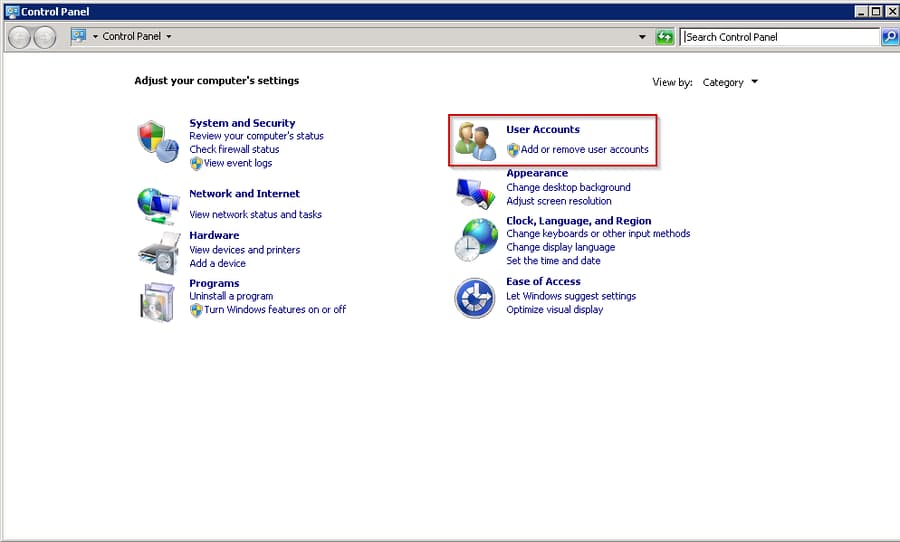This screenshot has width=900, height=542.
Task: Click the green Refresh button
Action: (x=664, y=37)
